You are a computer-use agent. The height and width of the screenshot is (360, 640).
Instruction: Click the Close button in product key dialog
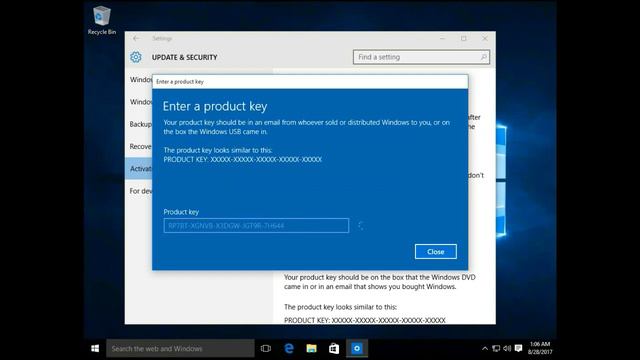[x=436, y=251]
